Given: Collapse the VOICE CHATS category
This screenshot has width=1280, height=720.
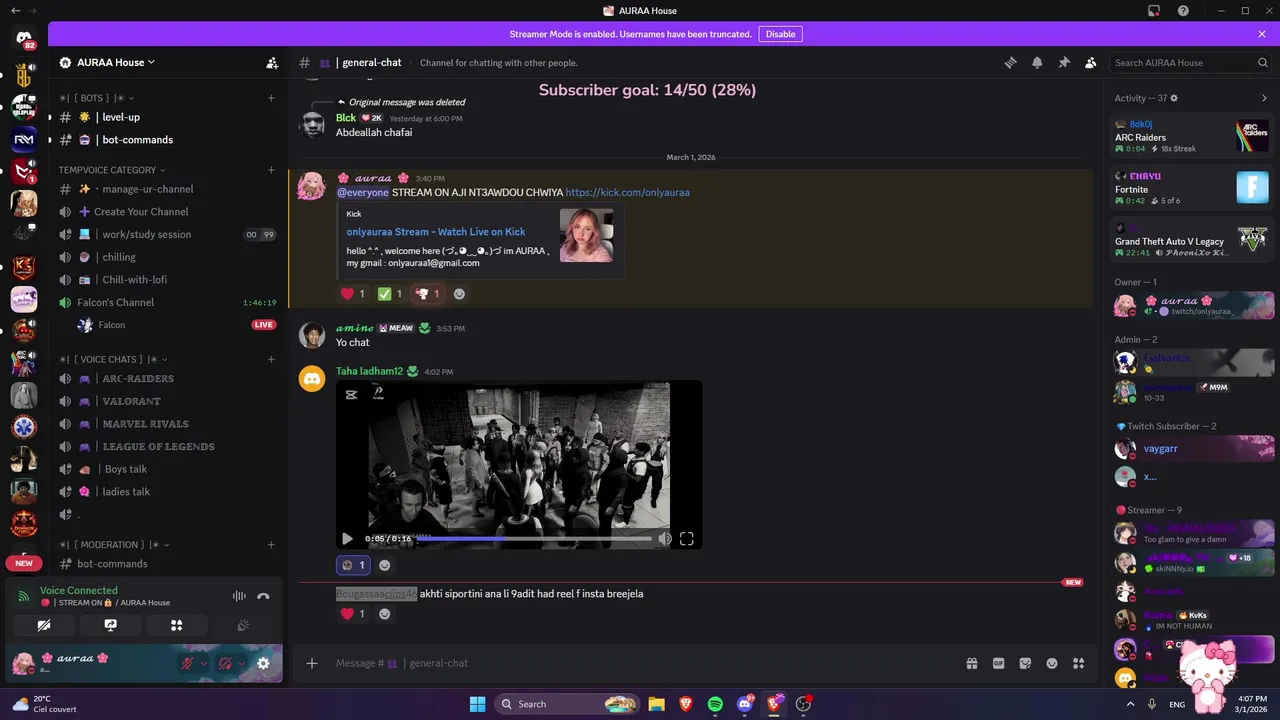Looking at the screenshot, I should pyautogui.click(x=114, y=359).
